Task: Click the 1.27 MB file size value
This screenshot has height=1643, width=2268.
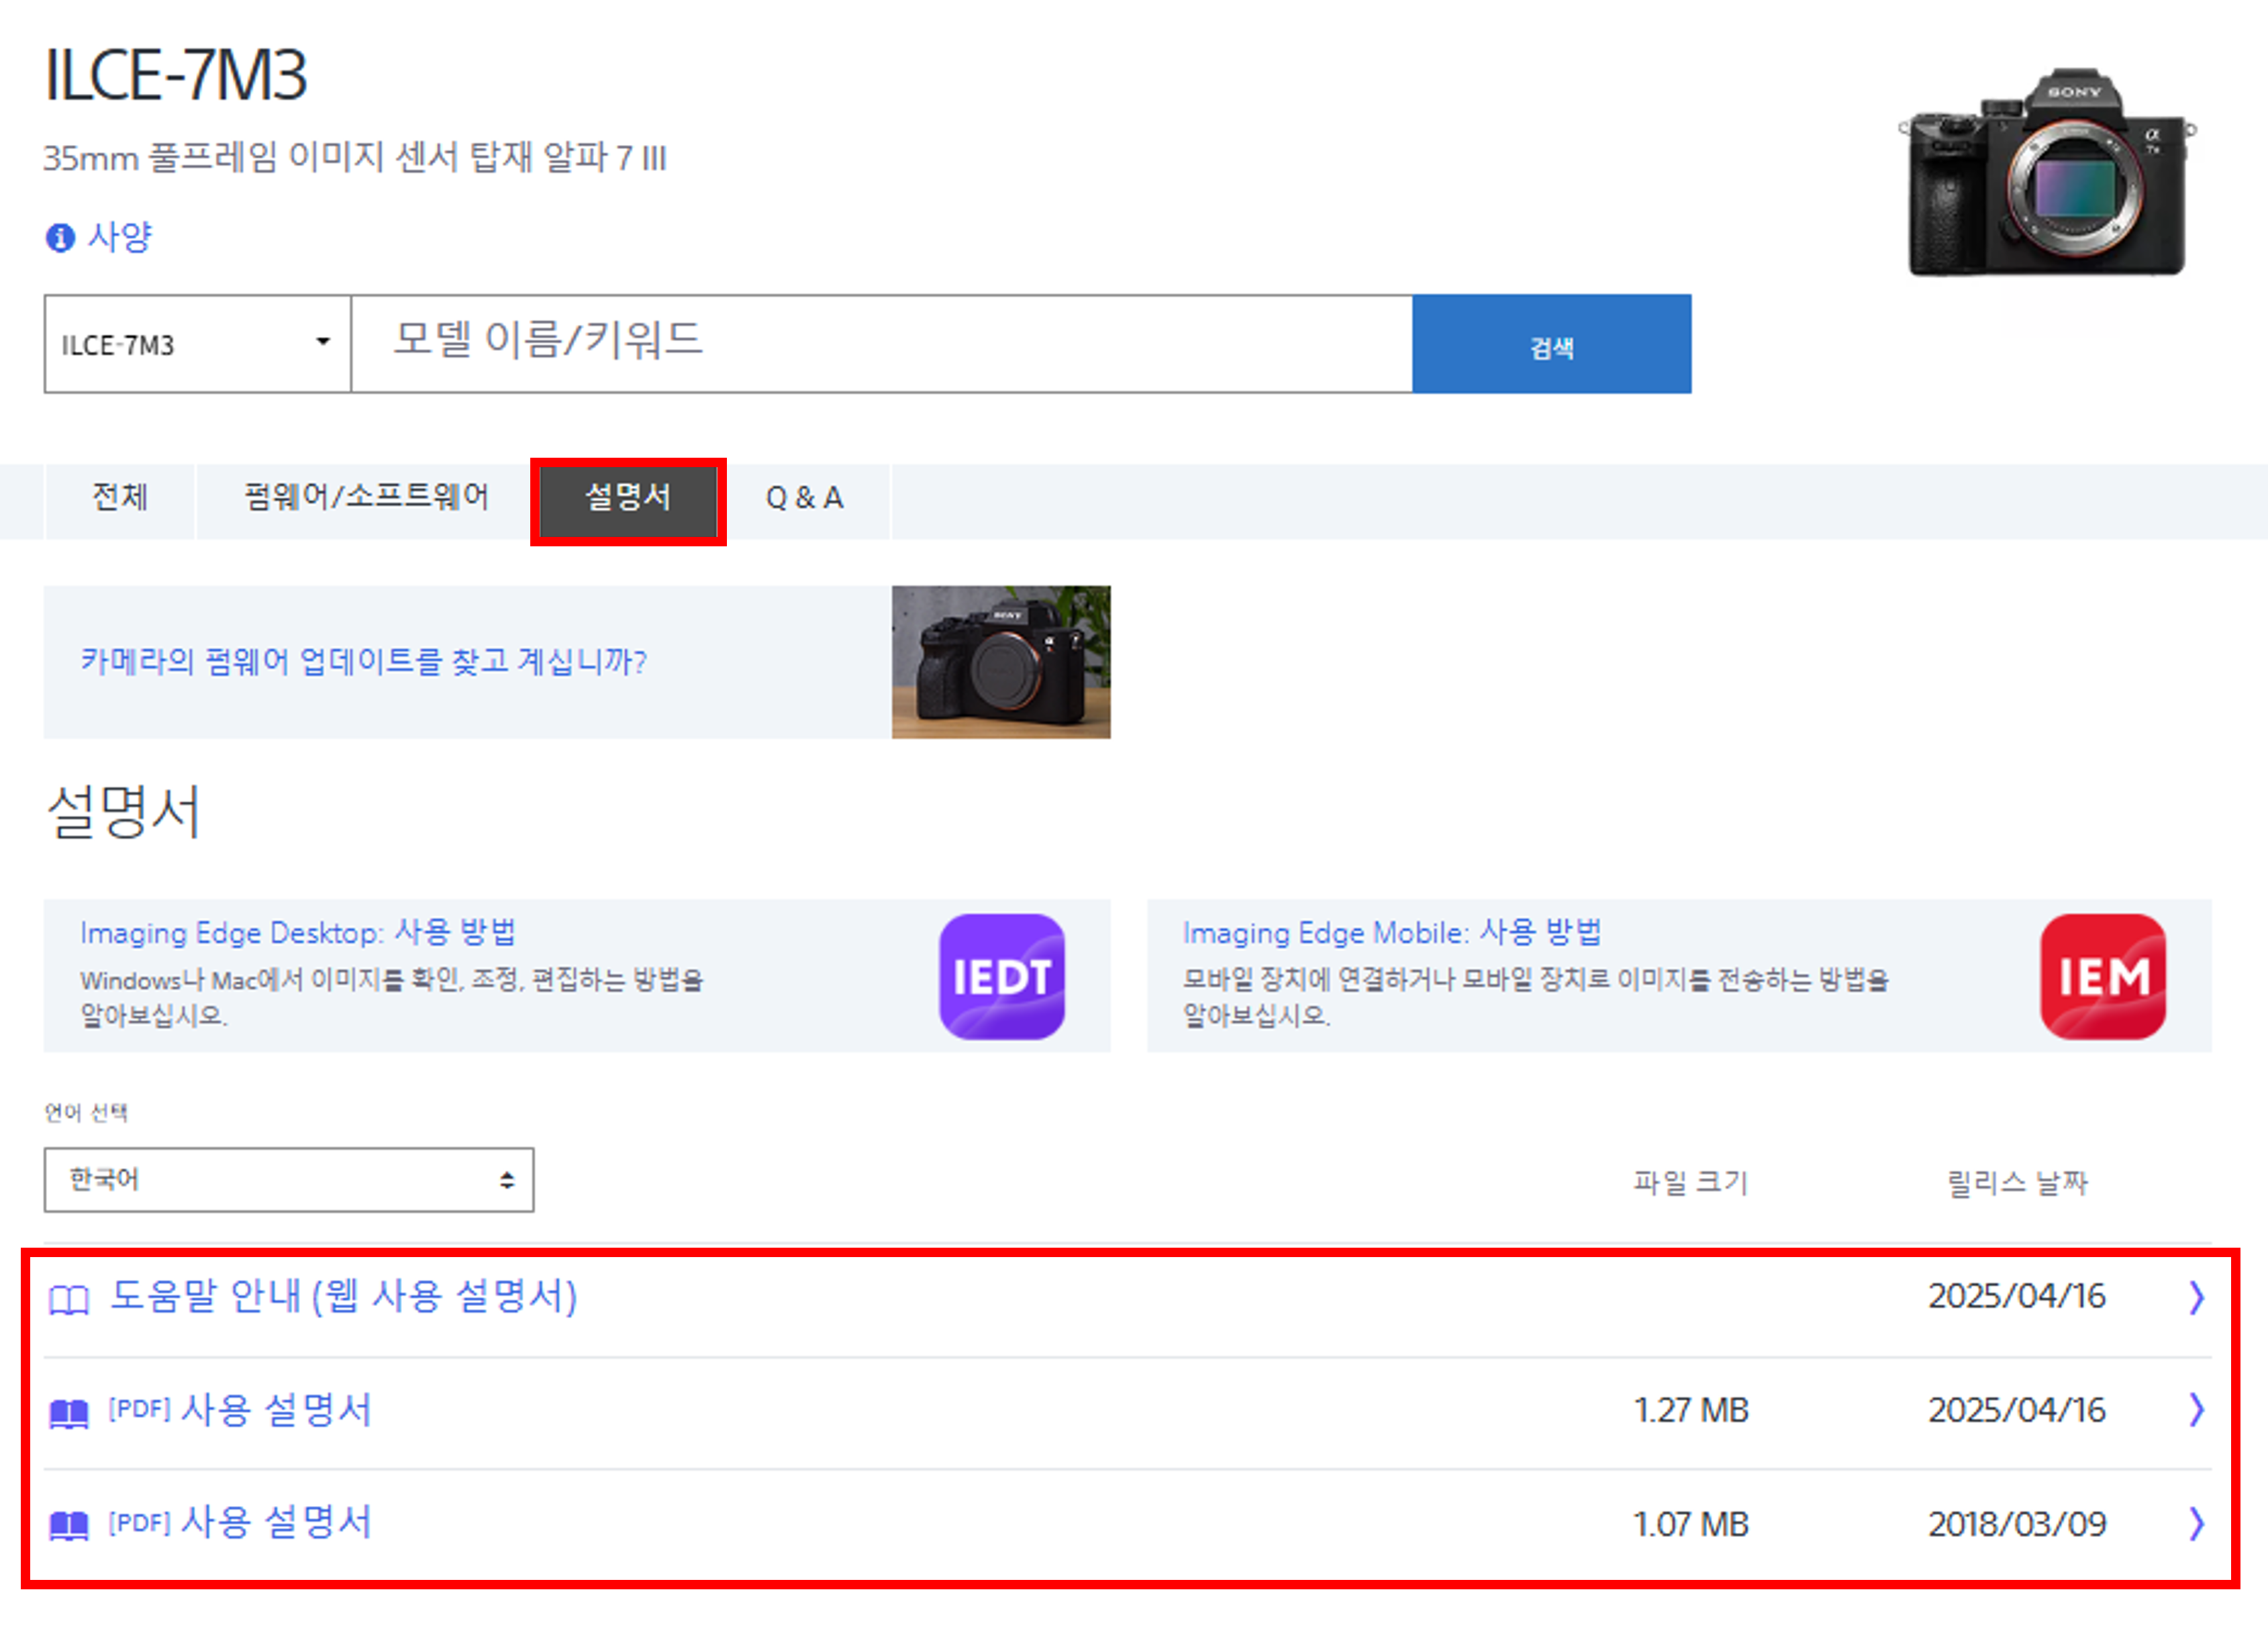Action: pyautogui.click(x=1691, y=1410)
